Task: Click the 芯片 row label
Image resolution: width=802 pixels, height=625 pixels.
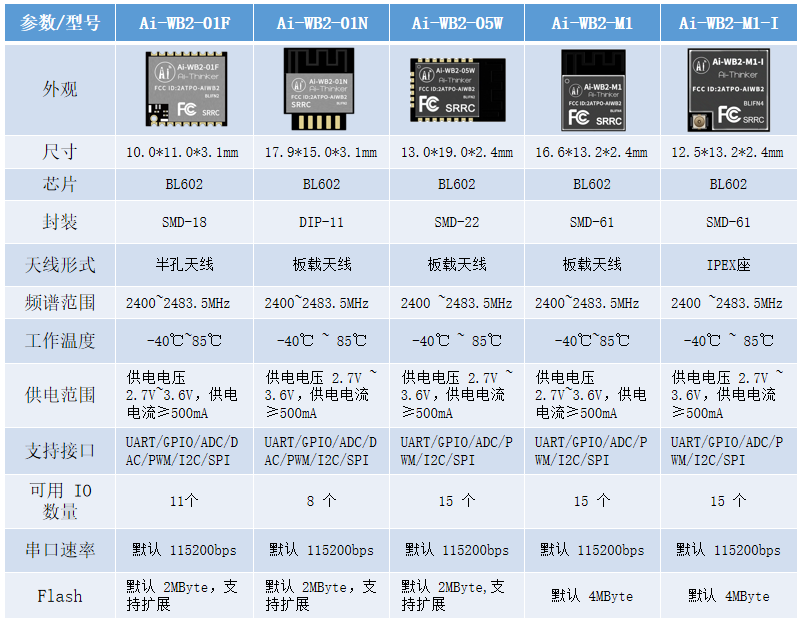Action: coord(60,184)
